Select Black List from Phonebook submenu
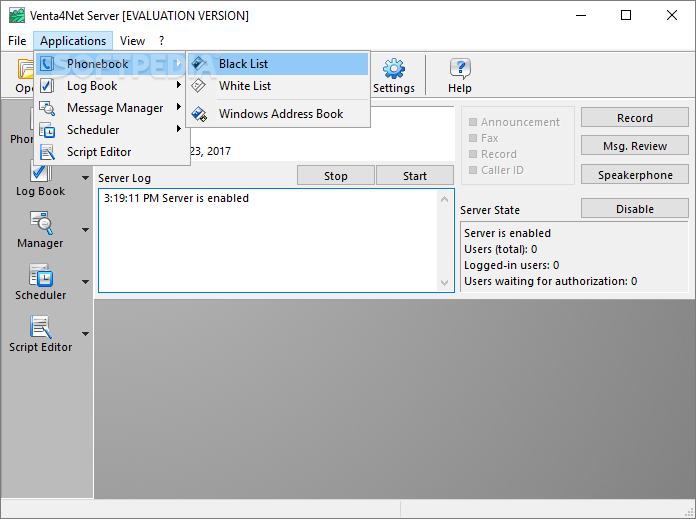Image resolution: width=696 pixels, height=519 pixels. (278, 64)
